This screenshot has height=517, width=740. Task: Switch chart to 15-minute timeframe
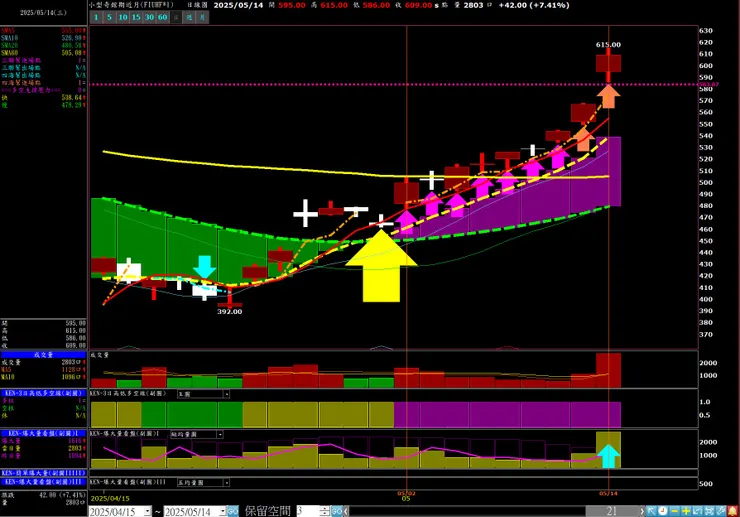point(136,17)
